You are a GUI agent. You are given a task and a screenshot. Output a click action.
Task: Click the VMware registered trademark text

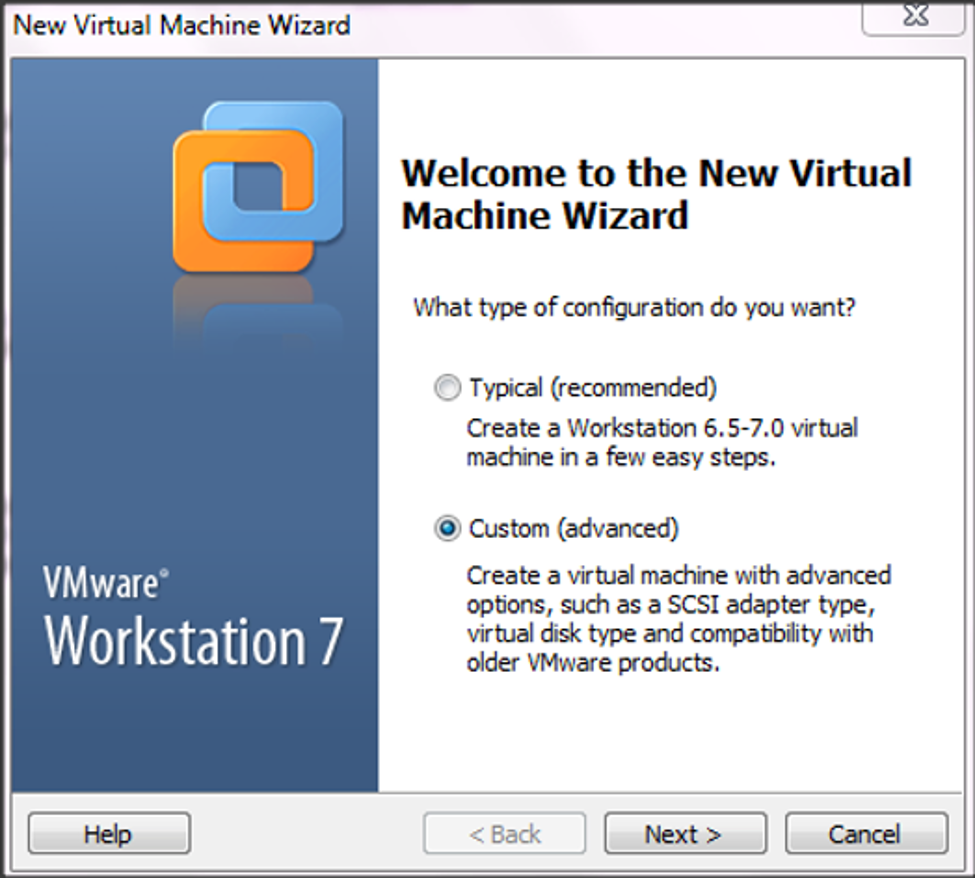pos(105,580)
